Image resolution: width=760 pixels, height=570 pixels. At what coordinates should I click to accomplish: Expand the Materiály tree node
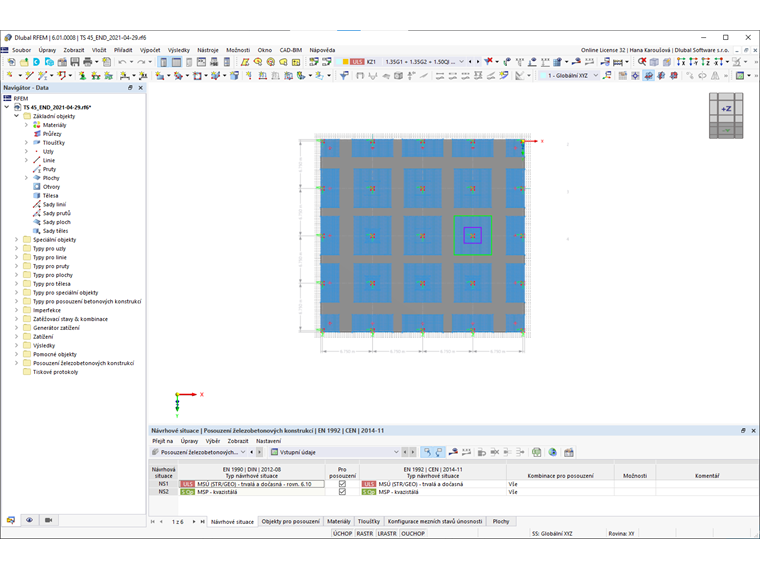click(x=26, y=125)
